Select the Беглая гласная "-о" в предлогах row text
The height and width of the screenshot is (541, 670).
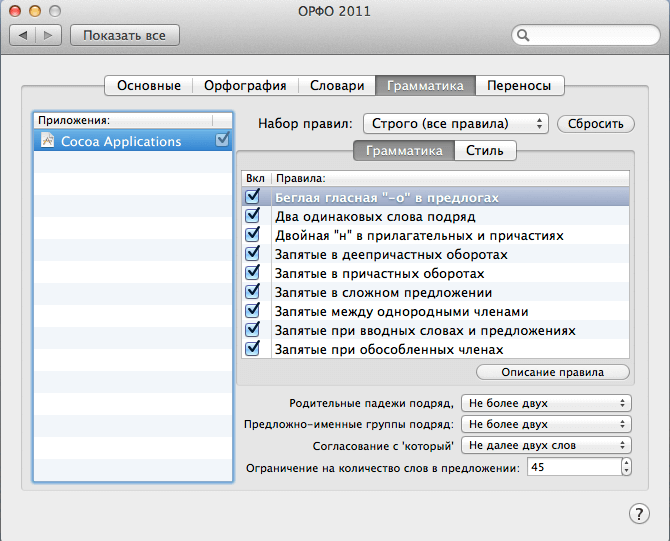click(x=387, y=198)
